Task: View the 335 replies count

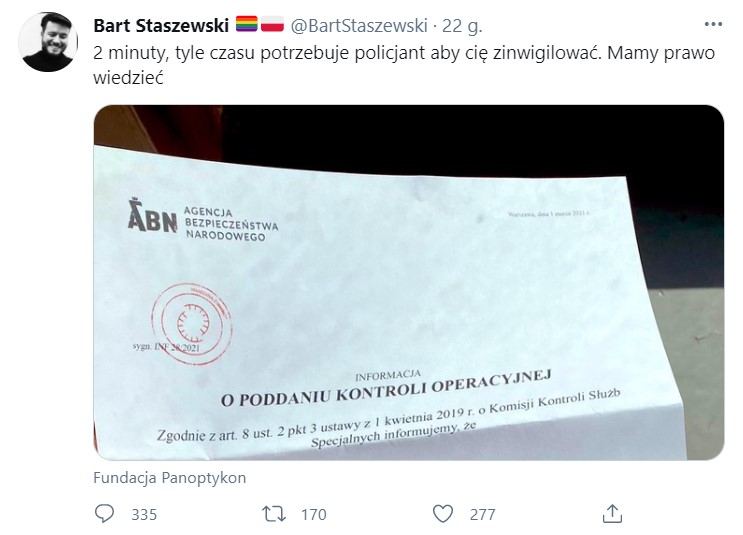Action: [144, 515]
